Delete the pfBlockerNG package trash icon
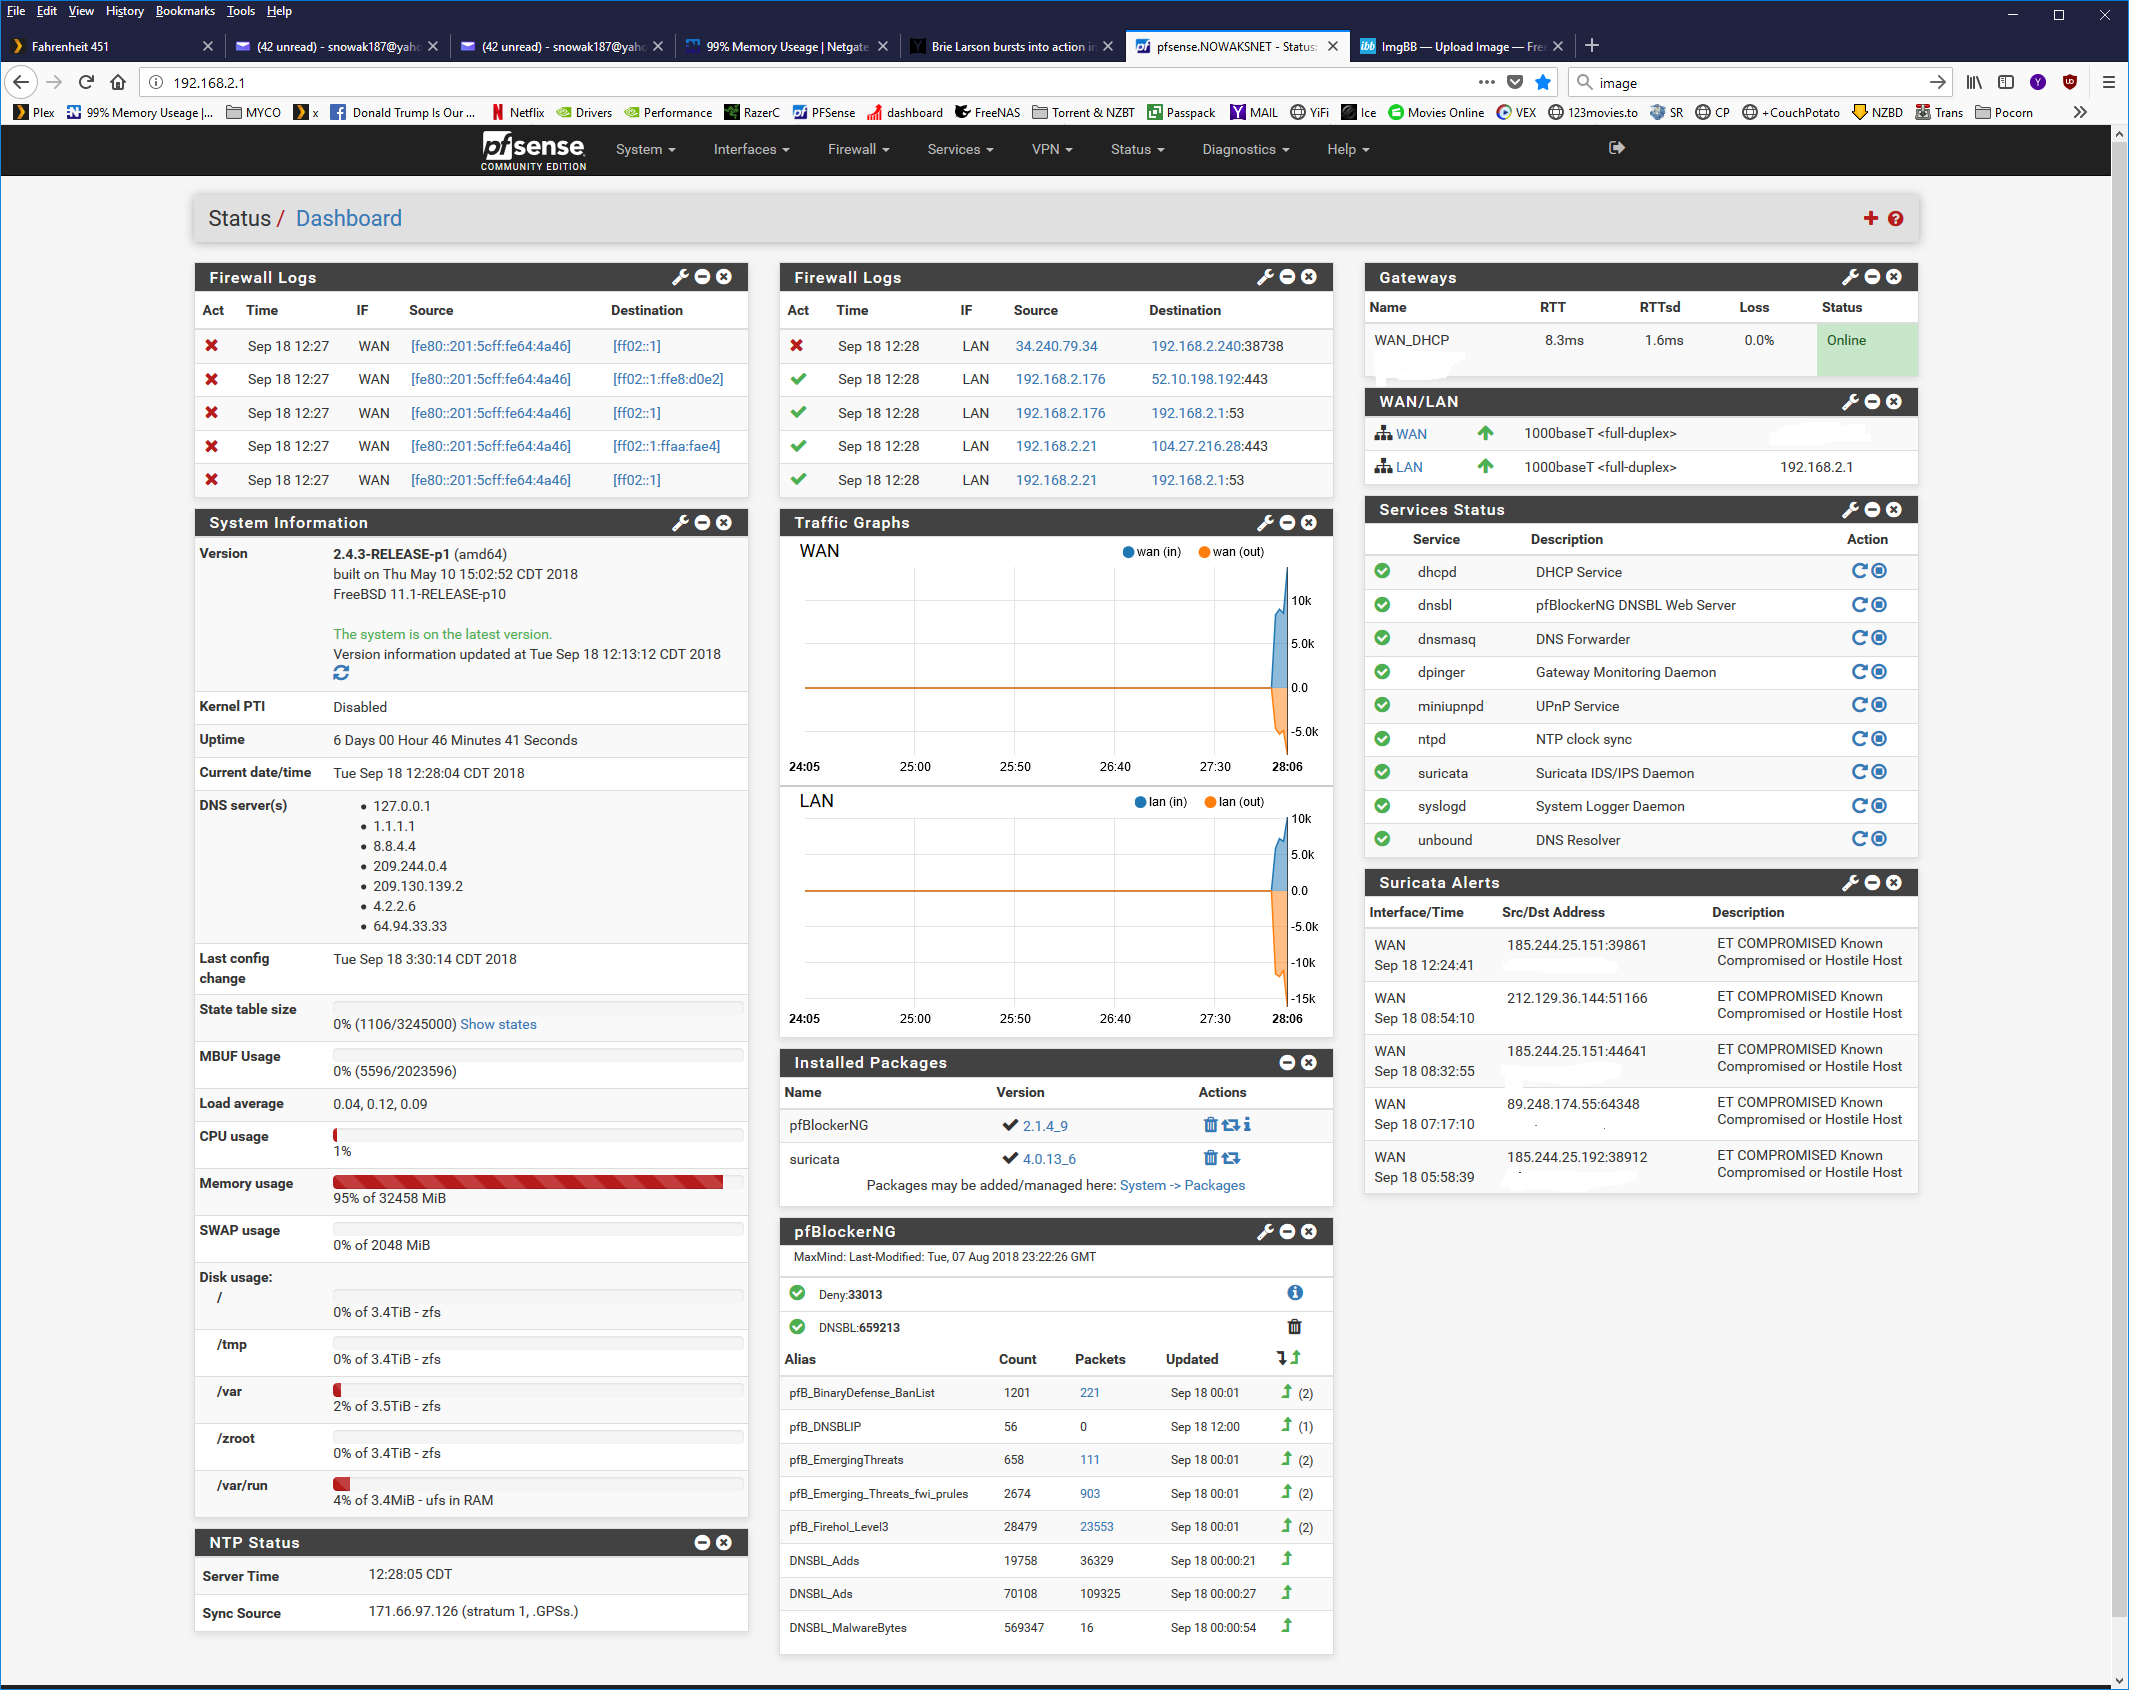 click(1210, 1125)
